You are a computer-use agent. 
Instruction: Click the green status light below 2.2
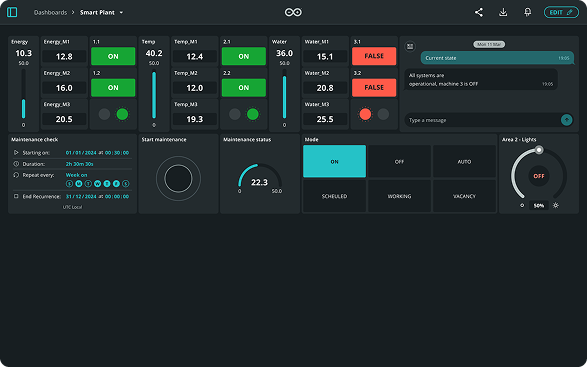pyautogui.click(x=253, y=114)
